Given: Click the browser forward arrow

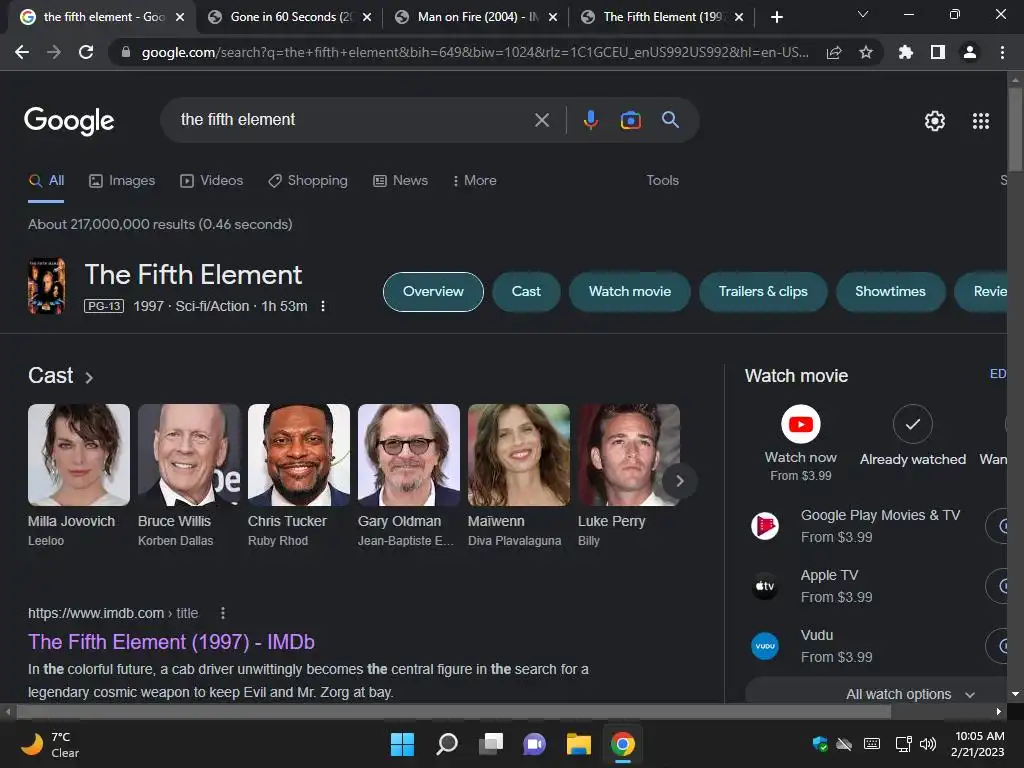Looking at the screenshot, I should tap(54, 52).
